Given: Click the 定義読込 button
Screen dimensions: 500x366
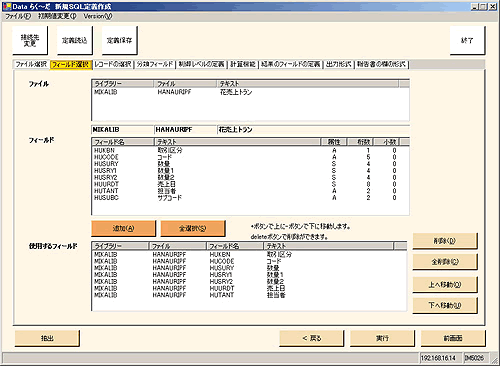Looking at the screenshot, I should click(75, 40).
